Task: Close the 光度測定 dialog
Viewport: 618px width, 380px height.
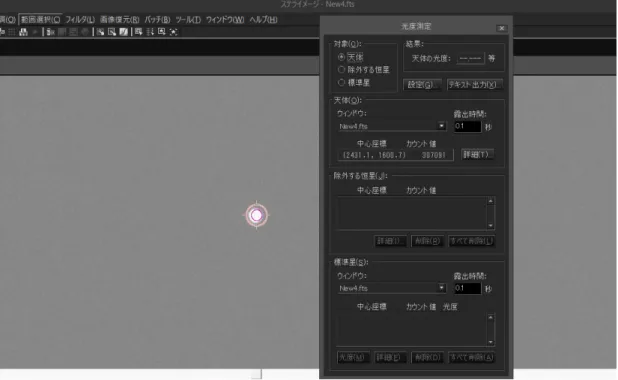Action: (501, 28)
